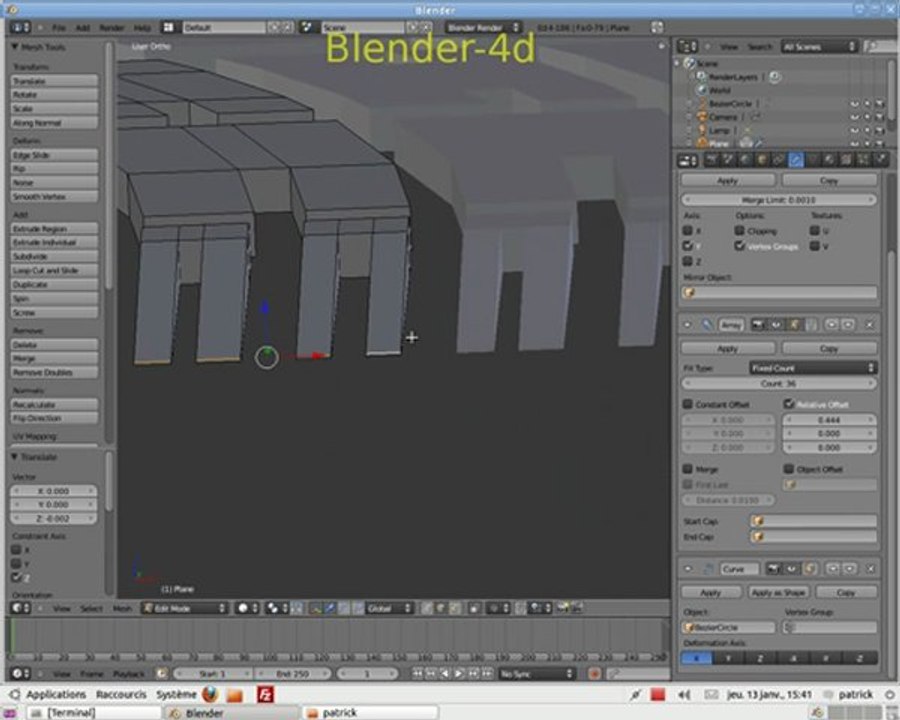Open the Help menu
Screen dimensions: 900x720
click(x=142, y=28)
